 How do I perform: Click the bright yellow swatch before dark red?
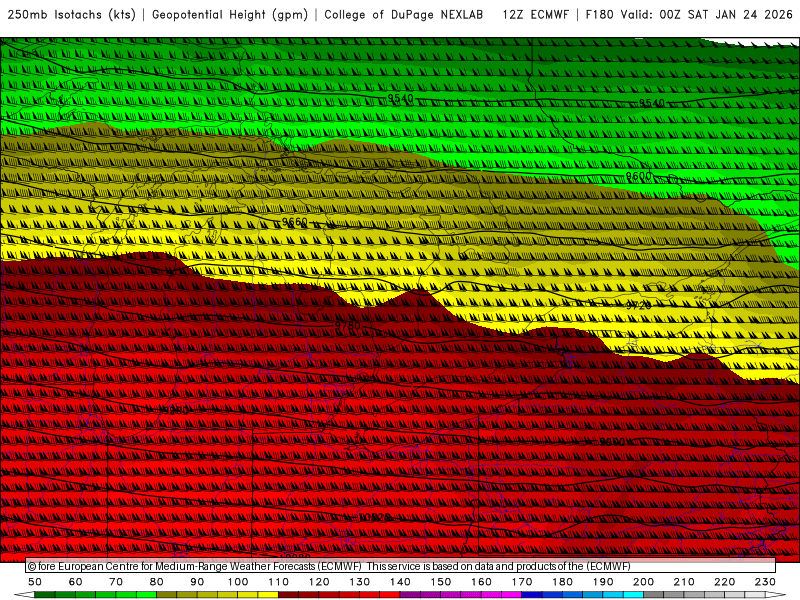pyautogui.click(x=268, y=594)
